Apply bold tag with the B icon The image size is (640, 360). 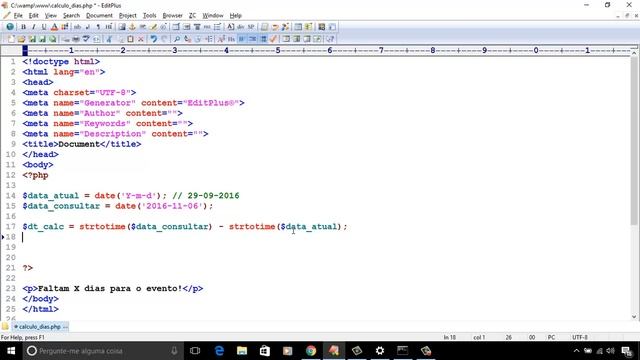(x=23, y=27)
